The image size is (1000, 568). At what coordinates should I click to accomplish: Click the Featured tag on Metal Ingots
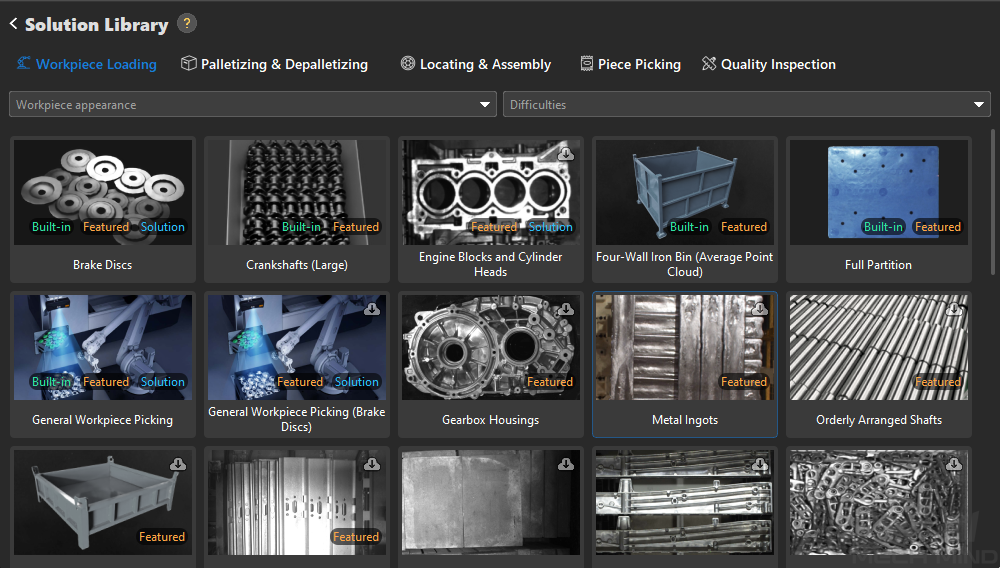[x=744, y=382]
